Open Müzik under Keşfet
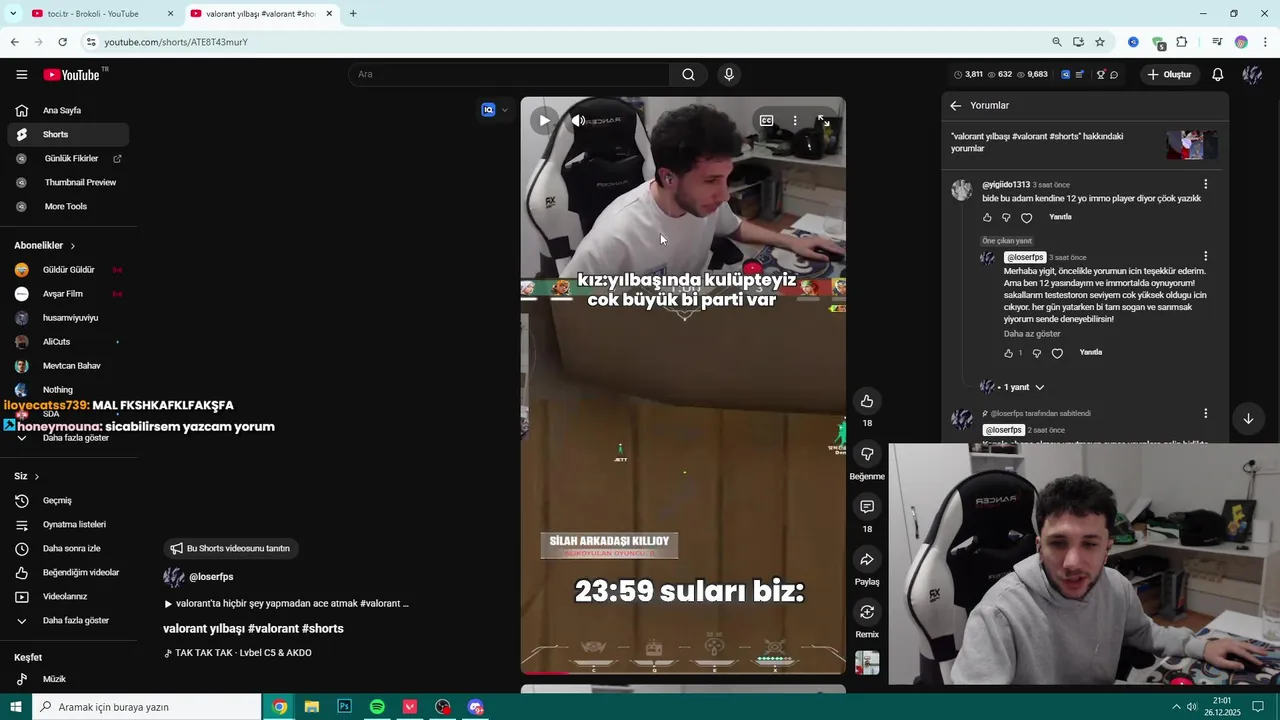1280x720 pixels. [68, 679]
